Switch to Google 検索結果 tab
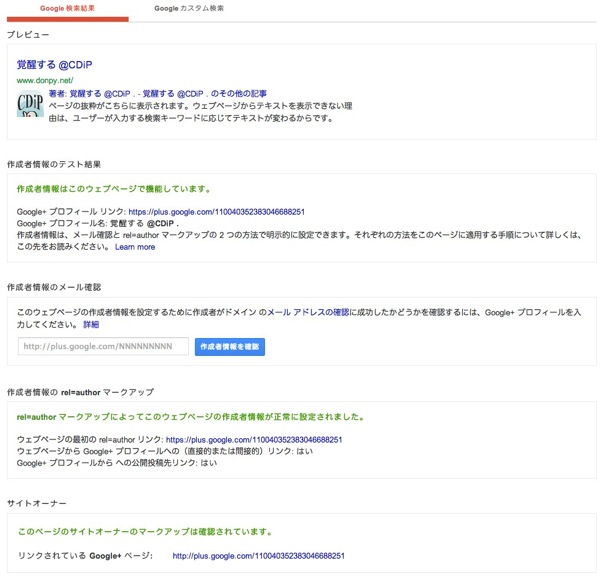Image resolution: width=600 pixels, height=584 pixels. coord(67,8)
